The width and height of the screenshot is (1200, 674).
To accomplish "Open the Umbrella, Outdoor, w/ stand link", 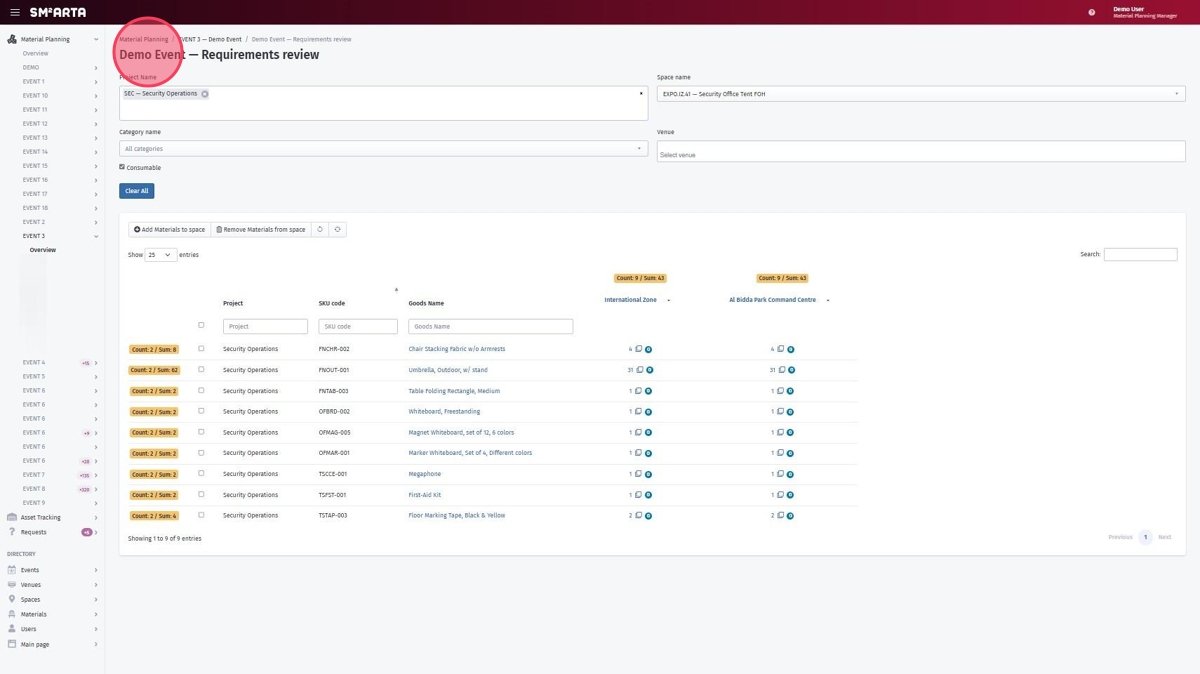I will pos(448,370).
